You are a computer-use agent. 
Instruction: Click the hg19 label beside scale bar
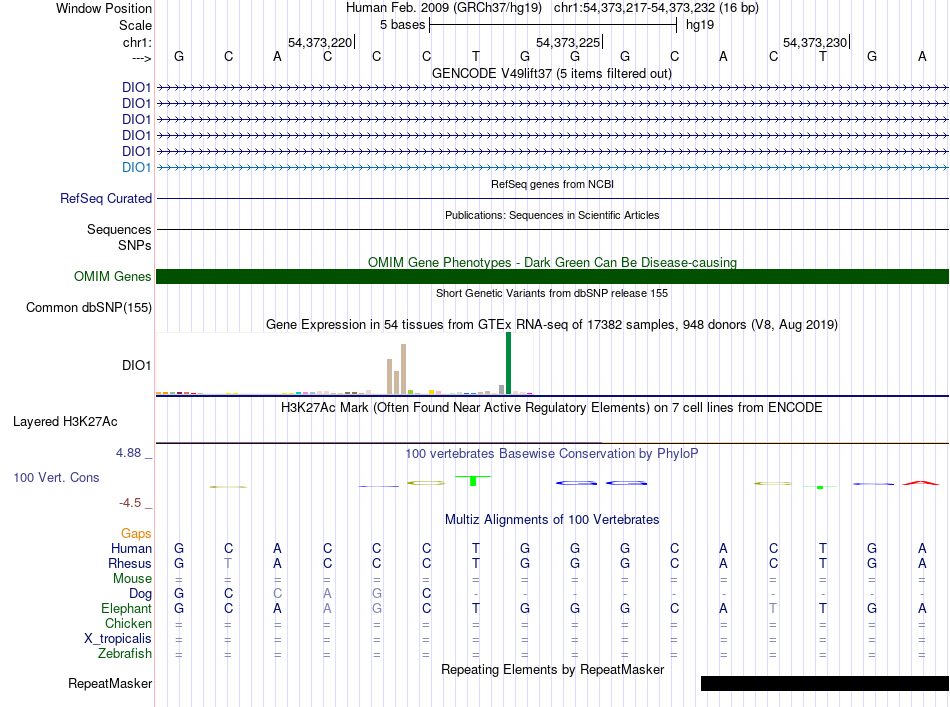point(700,25)
